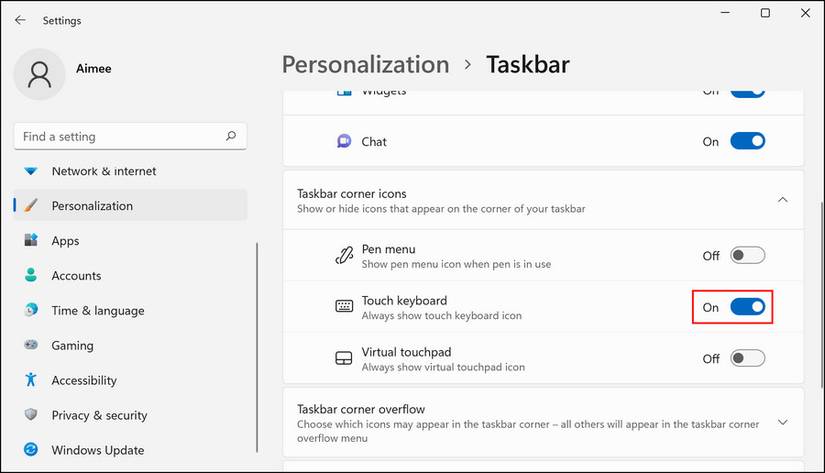Click the Time & language globe icon
Viewport: 825px width, 473px height.
point(31,310)
